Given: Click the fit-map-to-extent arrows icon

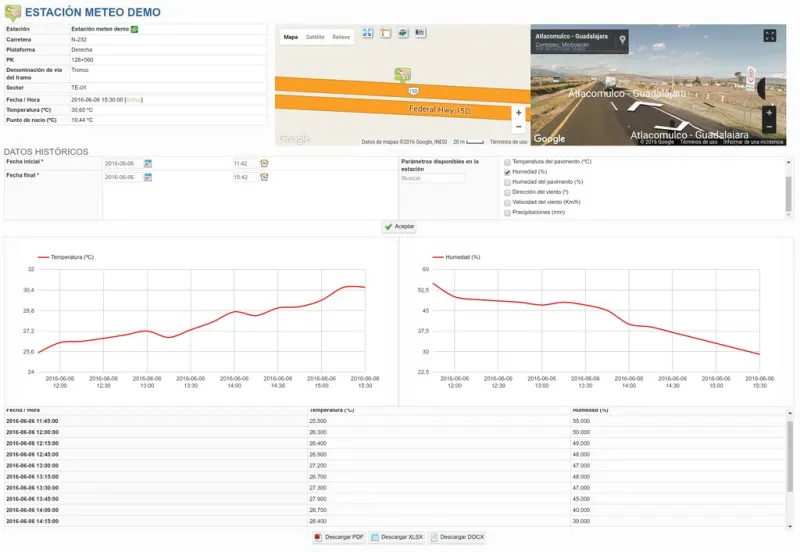Looking at the screenshot, I should [x=368, y=33].
